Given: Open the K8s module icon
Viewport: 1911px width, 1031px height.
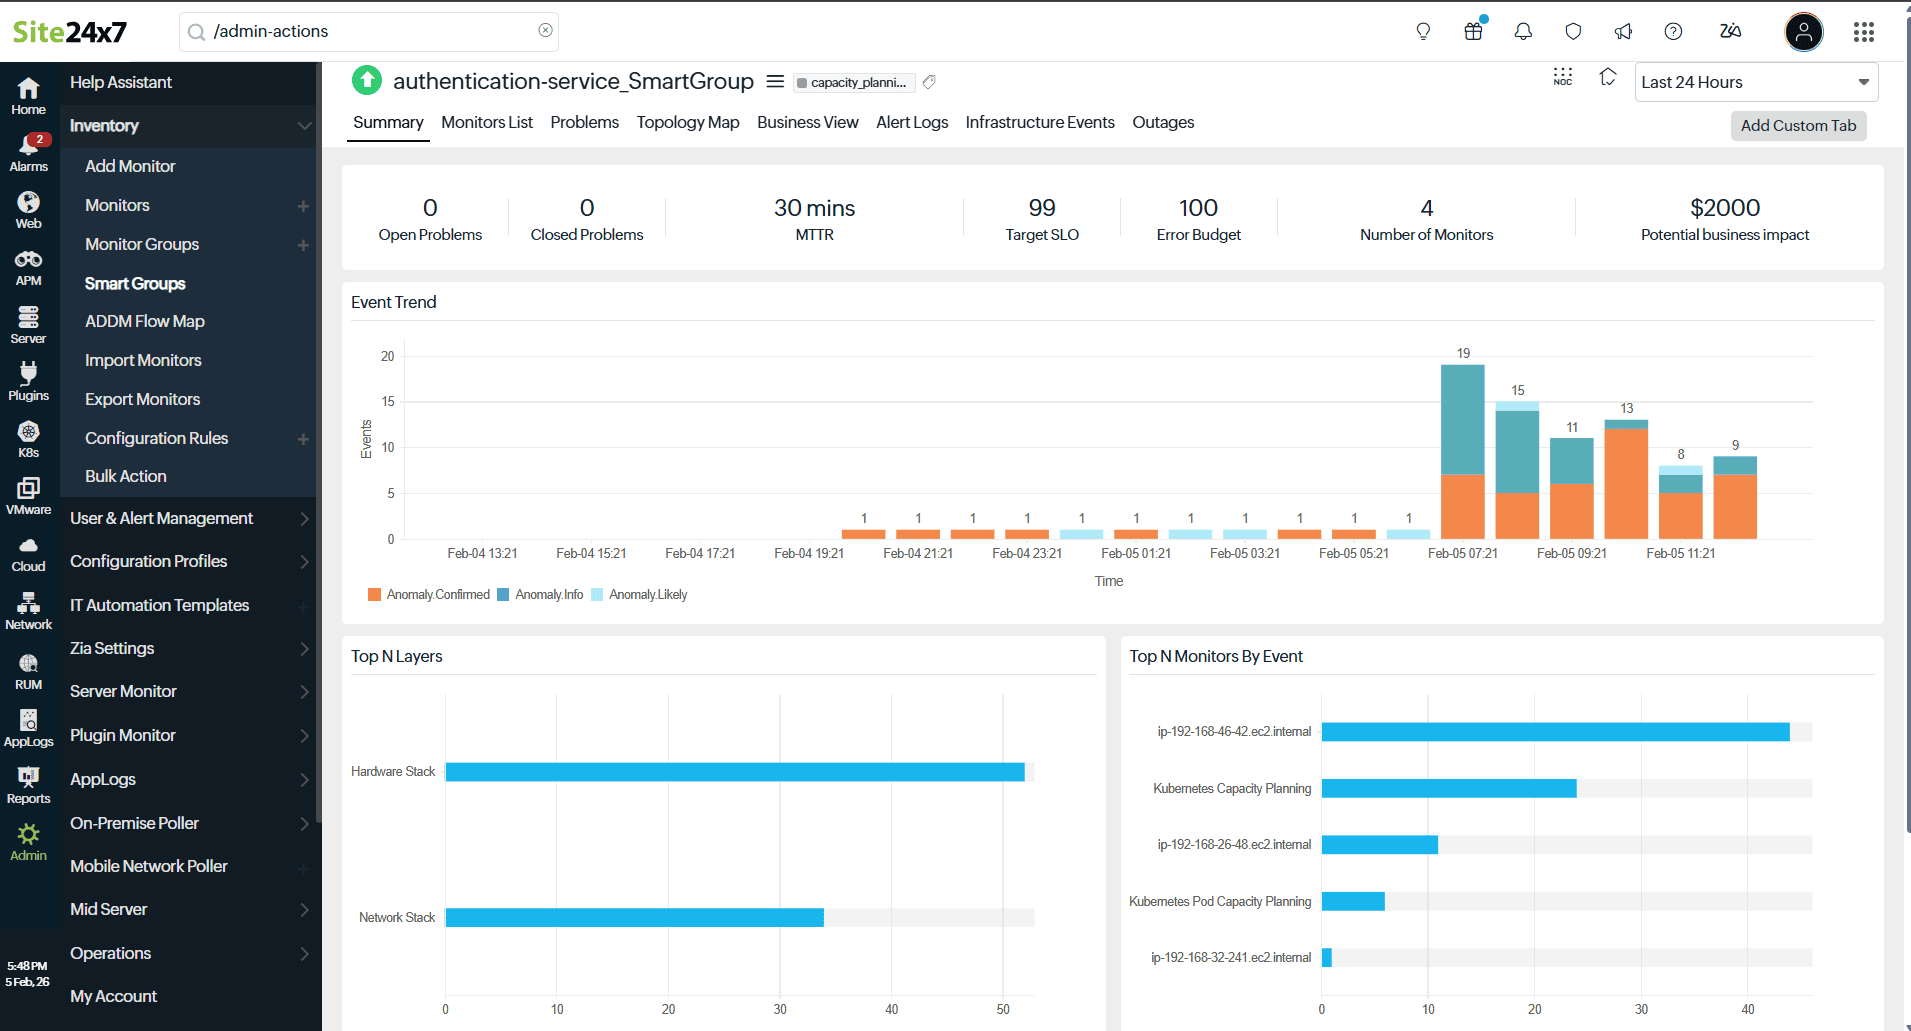Looking at the screenshot, I should [x=28, y=439].
